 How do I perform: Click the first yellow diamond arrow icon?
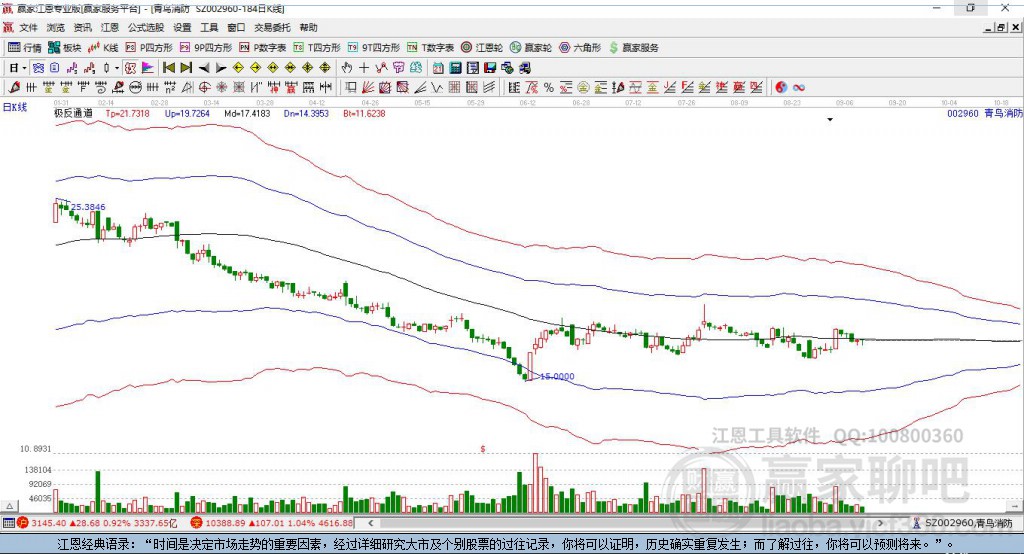[238, 68]
